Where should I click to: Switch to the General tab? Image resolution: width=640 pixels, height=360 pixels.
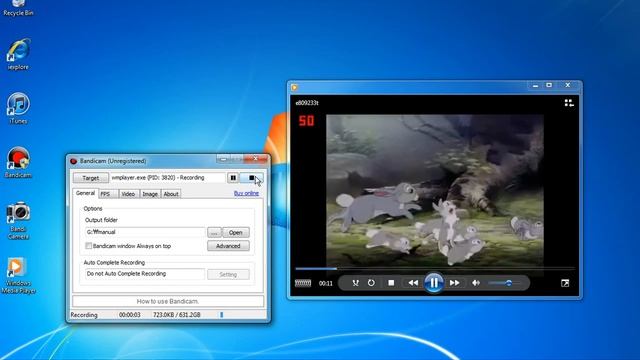pos(85,193)
